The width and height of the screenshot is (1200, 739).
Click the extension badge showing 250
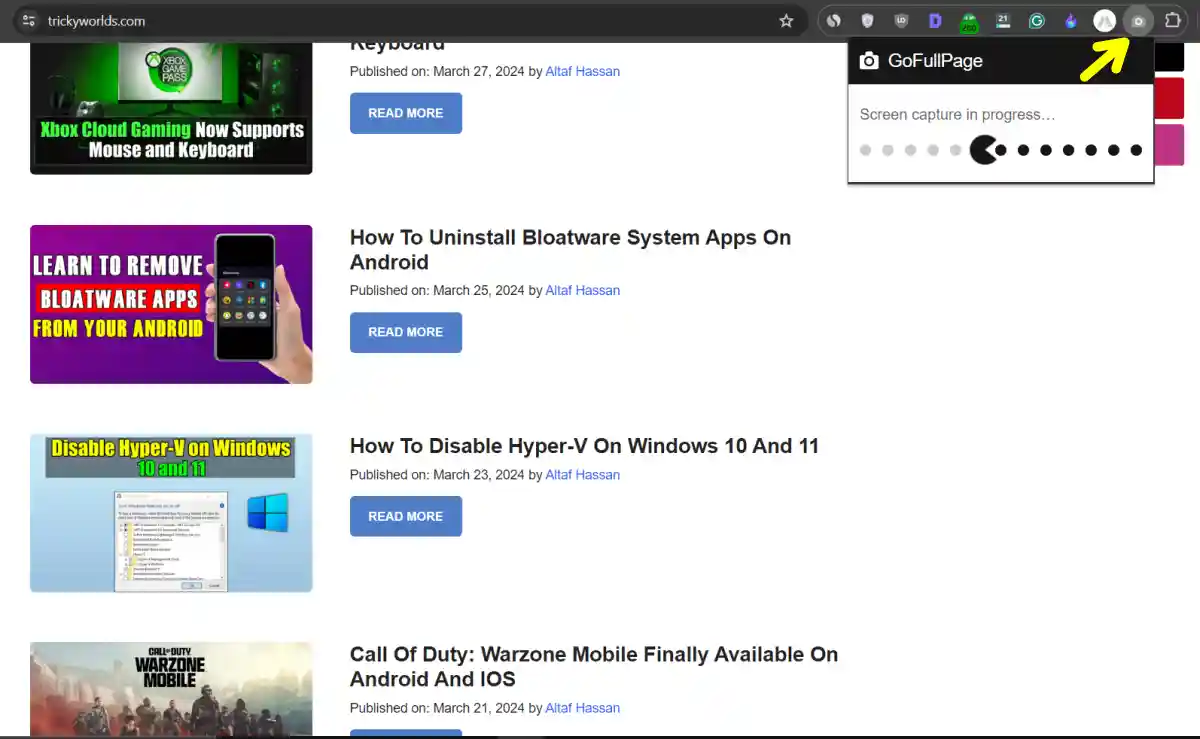(x=969, y=20)
